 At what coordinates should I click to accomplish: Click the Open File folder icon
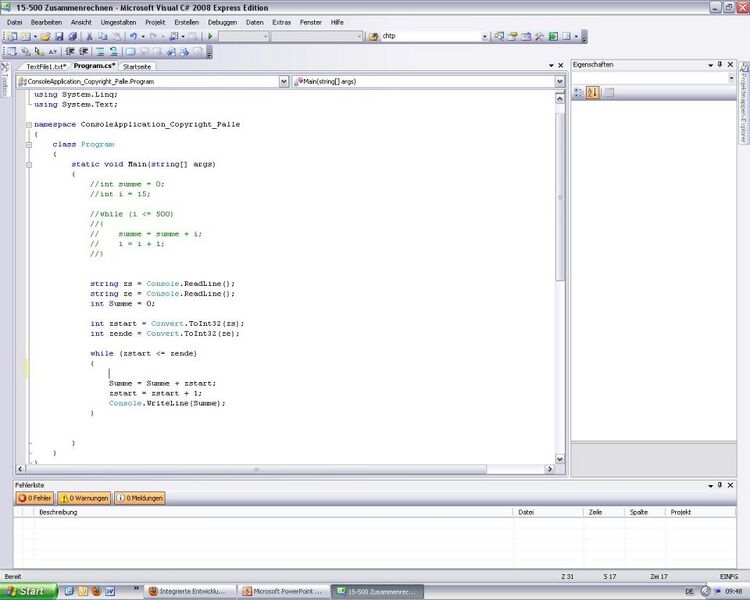[x=45, y=36]
